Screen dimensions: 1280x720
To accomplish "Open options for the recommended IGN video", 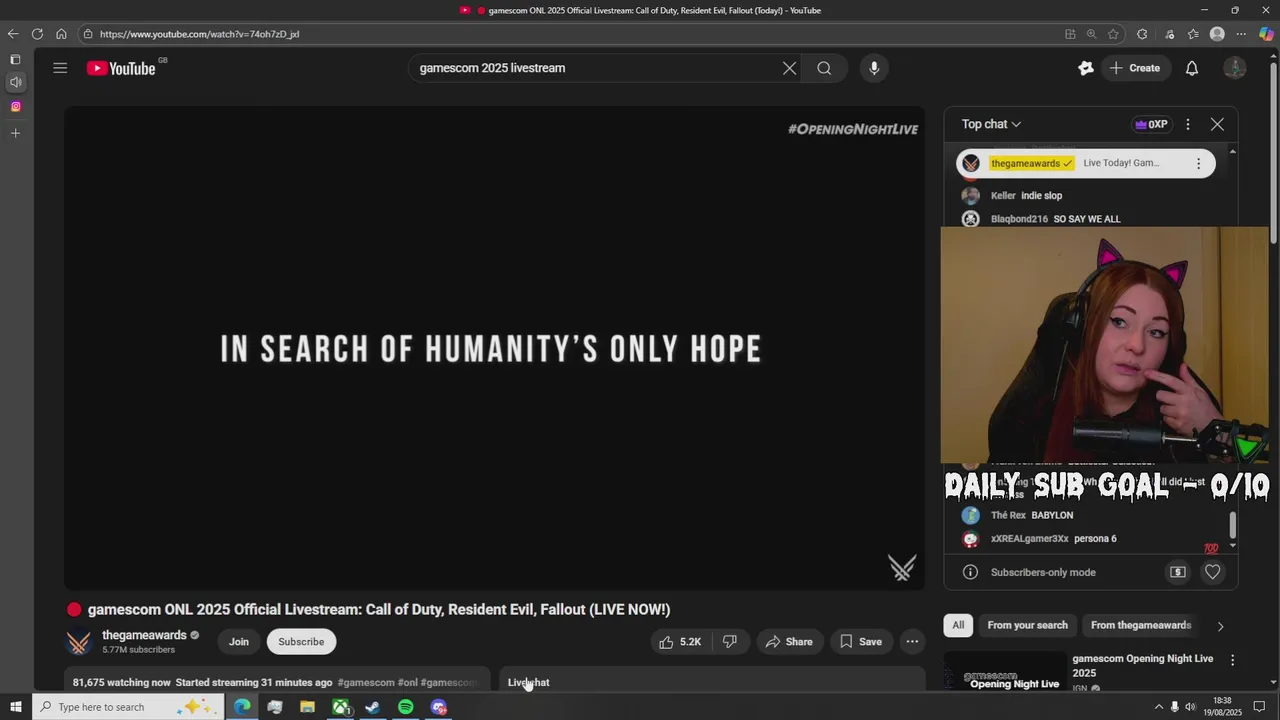I will pos(1232,660).
